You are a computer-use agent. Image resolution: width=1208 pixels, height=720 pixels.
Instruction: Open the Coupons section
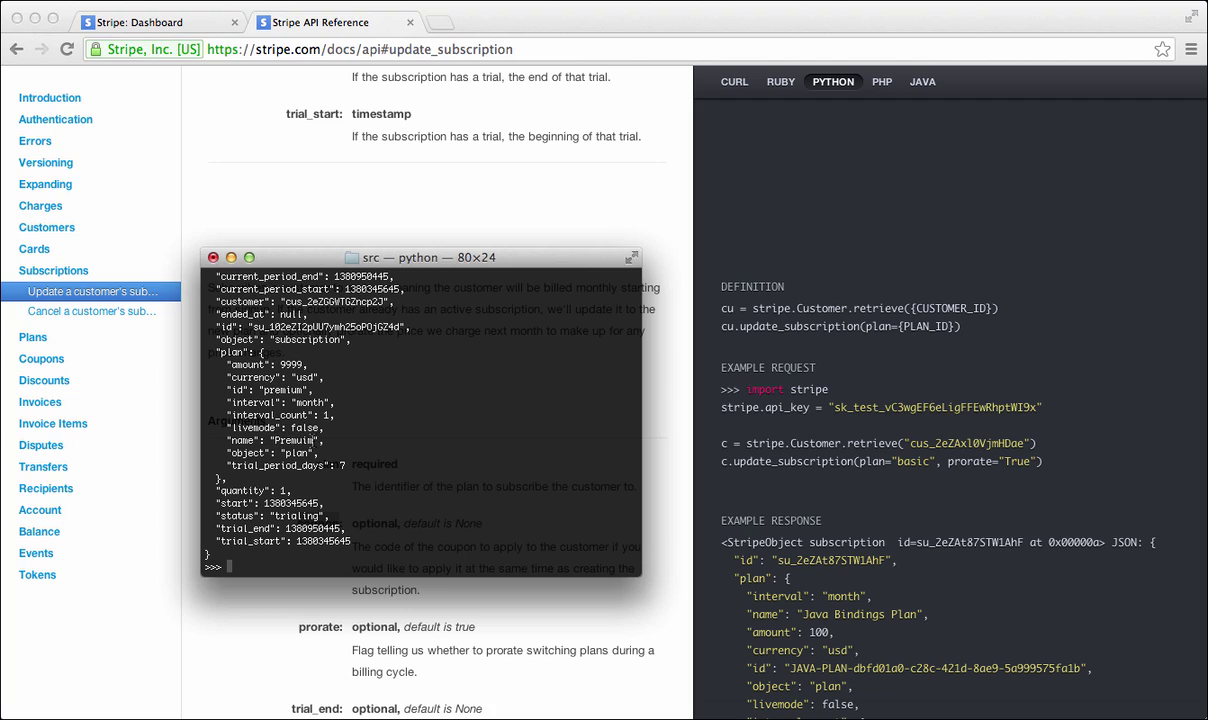[41, 359]
